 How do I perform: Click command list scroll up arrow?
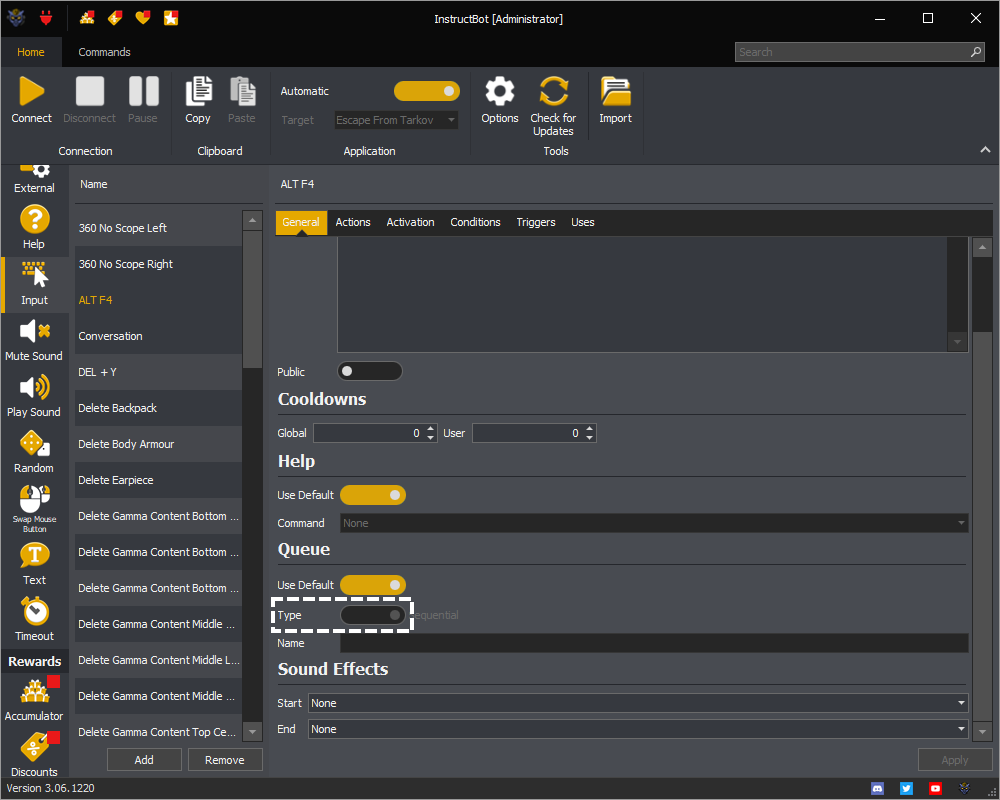[253, 220]
